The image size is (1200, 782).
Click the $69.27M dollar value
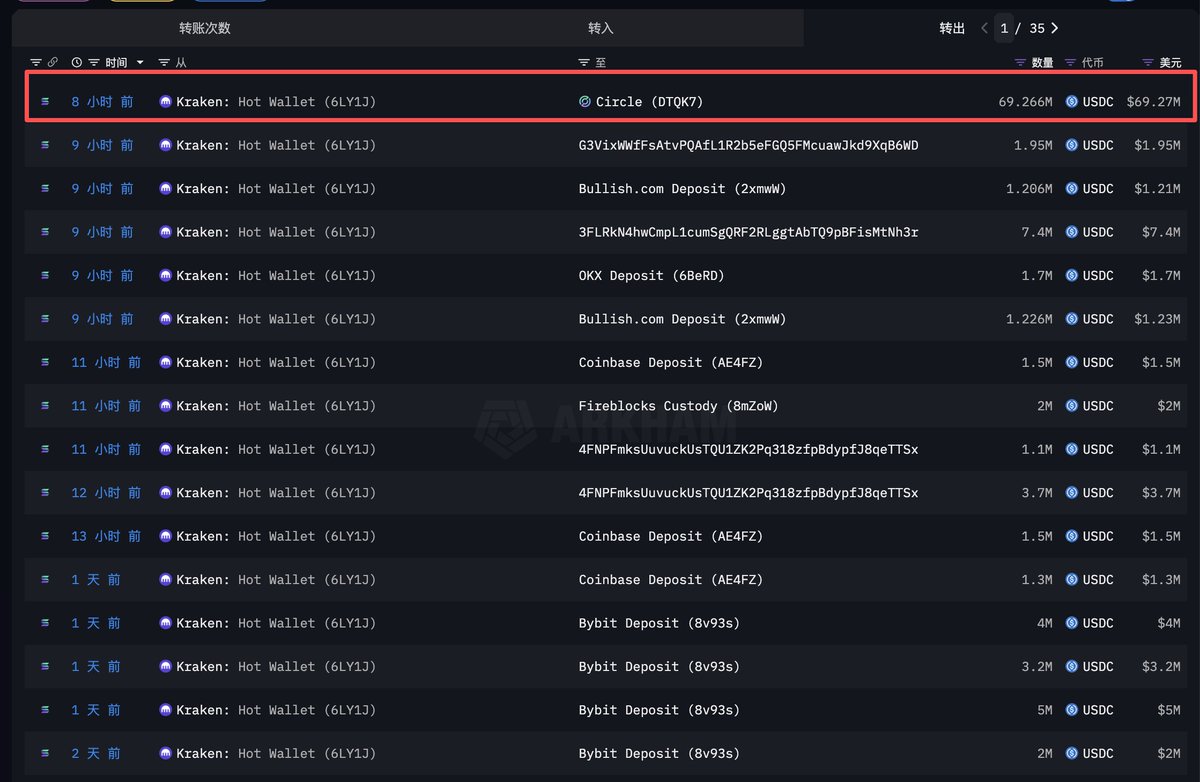1153,102
